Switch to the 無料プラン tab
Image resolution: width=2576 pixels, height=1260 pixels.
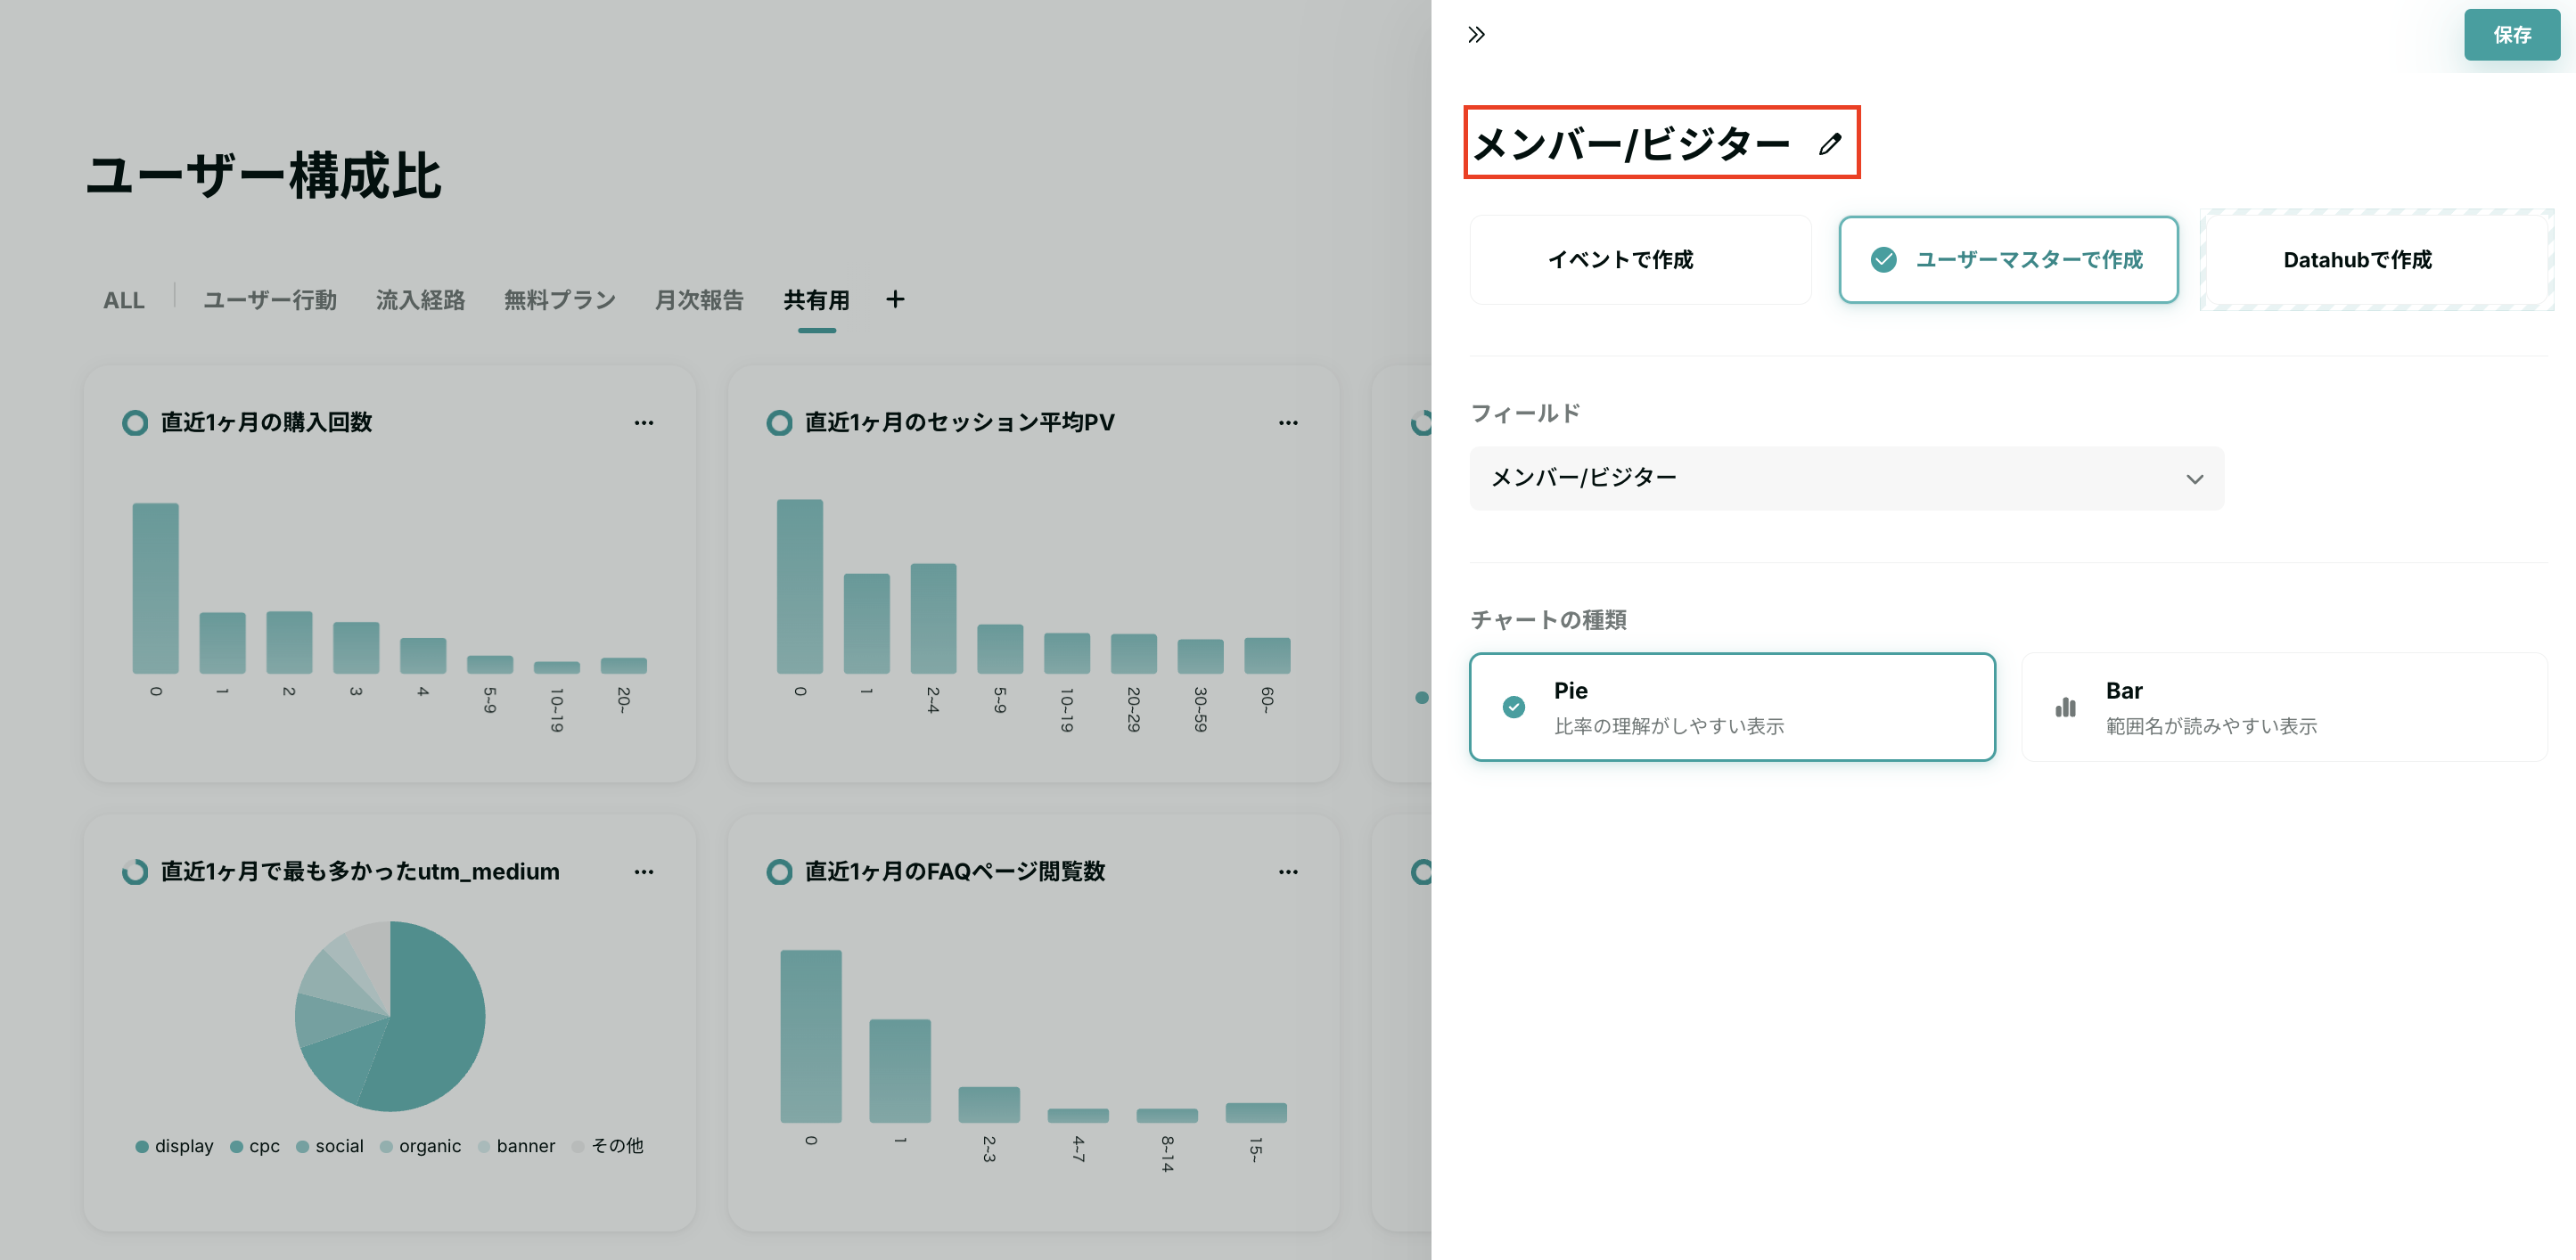560,300
